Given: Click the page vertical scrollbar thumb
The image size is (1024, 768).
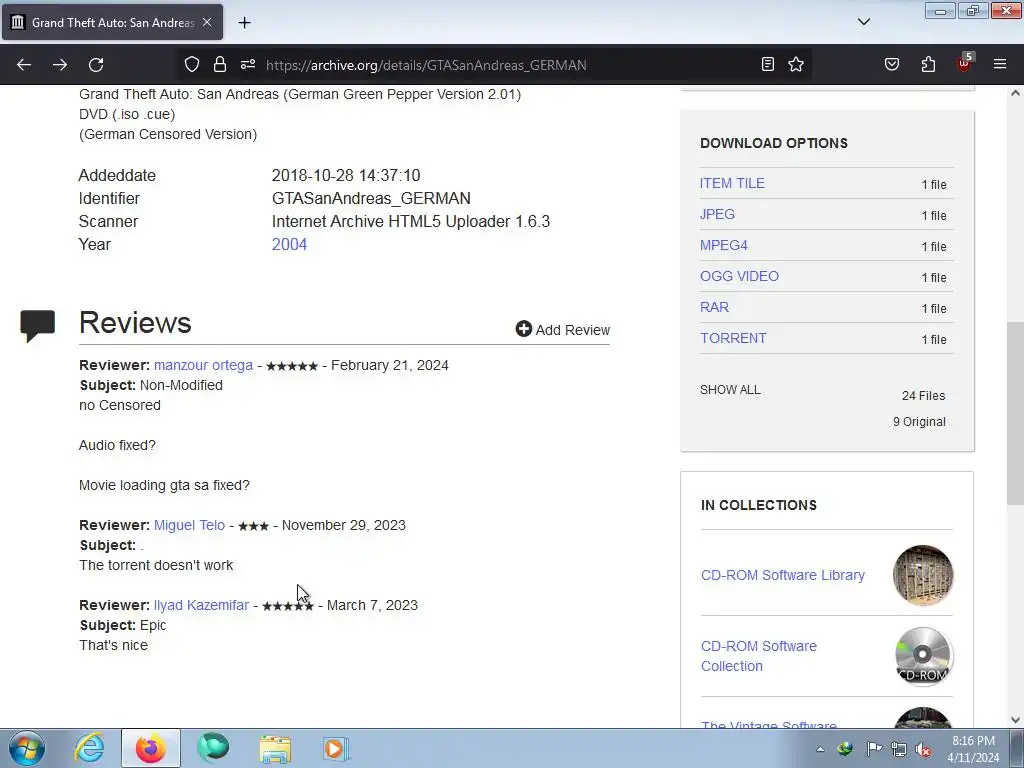Looking at the screenshot, I should coord(1015,413).
